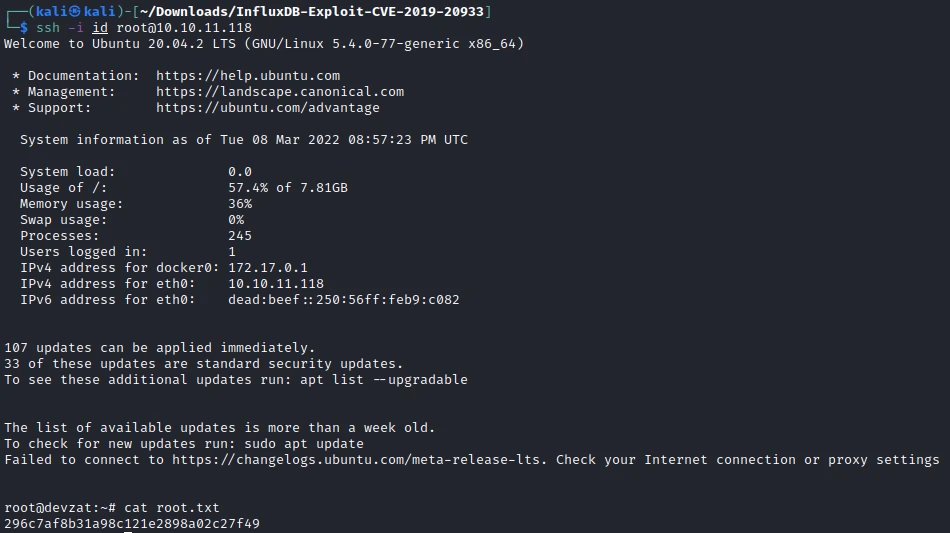Click the processes count 245

coord(240,236)
